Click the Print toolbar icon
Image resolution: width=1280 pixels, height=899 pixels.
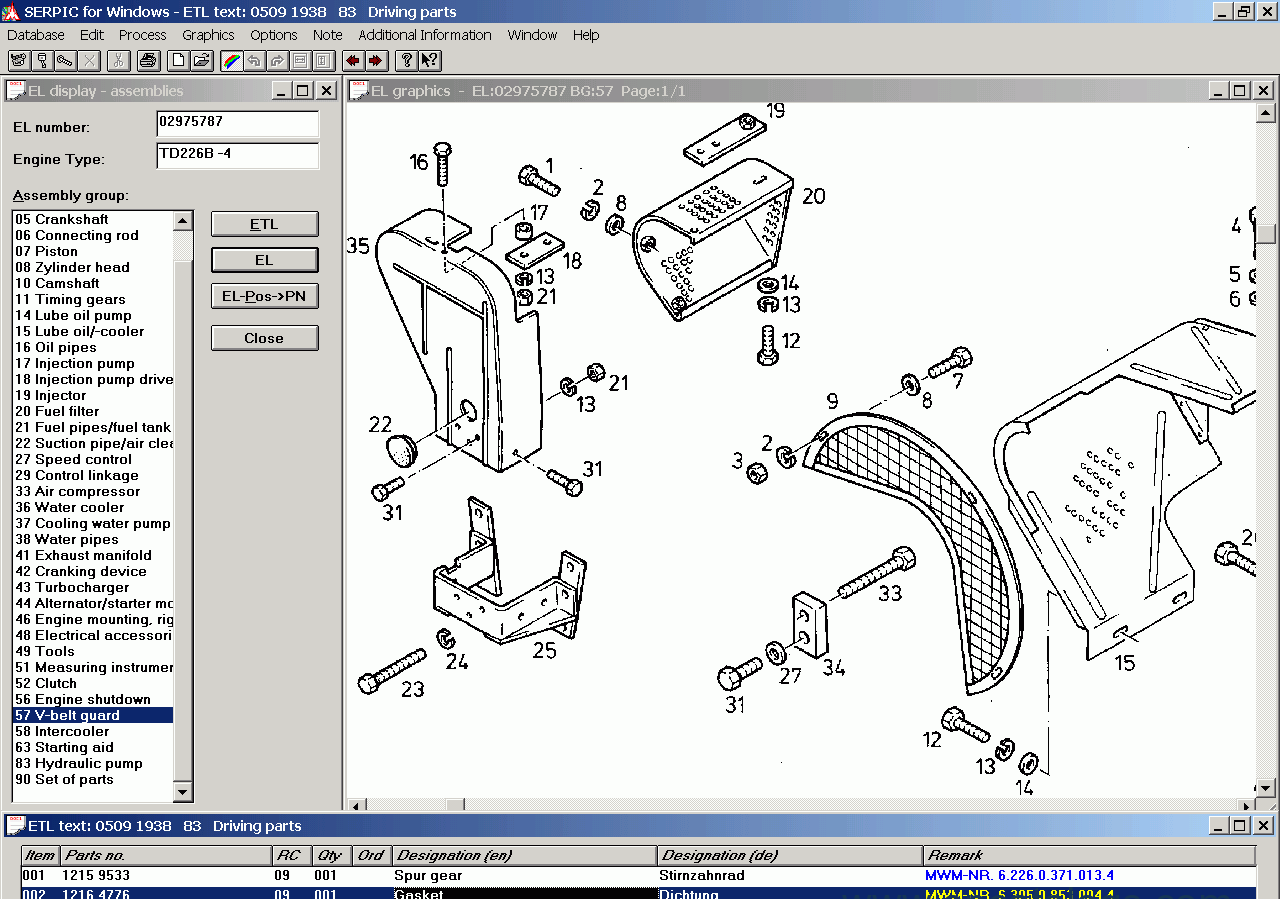click(147, 60)
